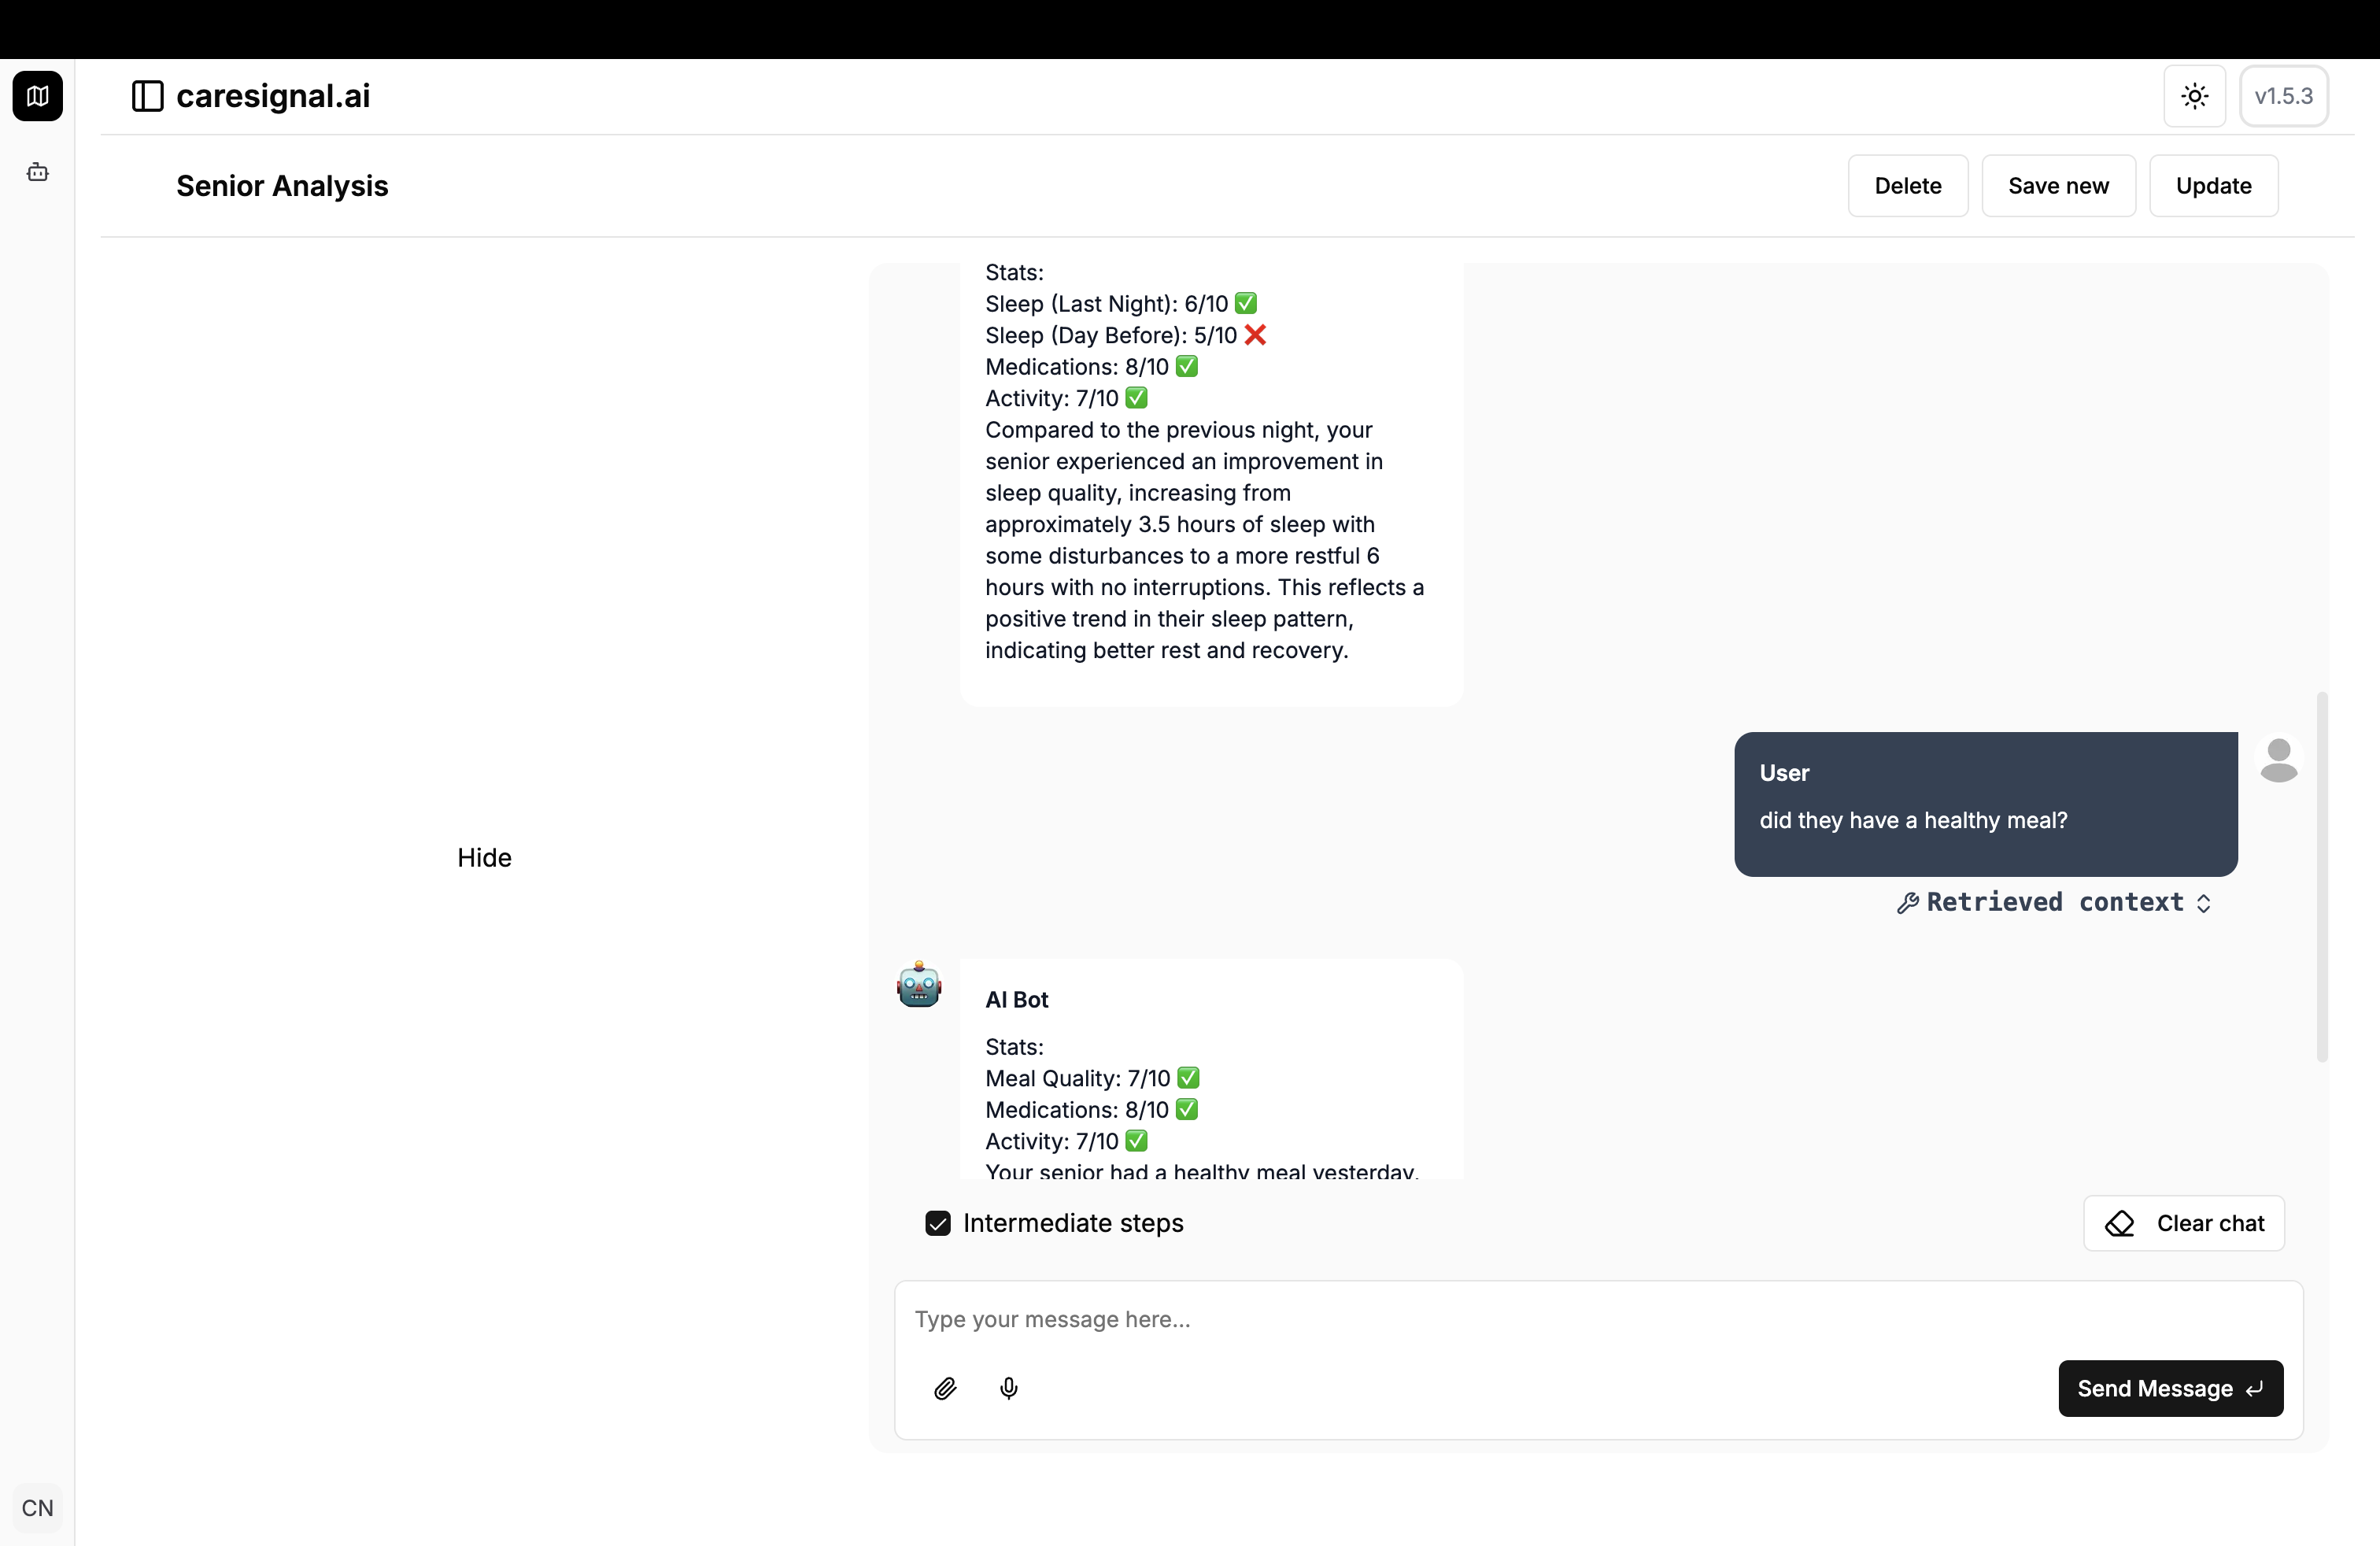This screenshot has height=1546, width=2380.
Task: Click the microphone voice input icon
Action: (x=1009, y=1388)
